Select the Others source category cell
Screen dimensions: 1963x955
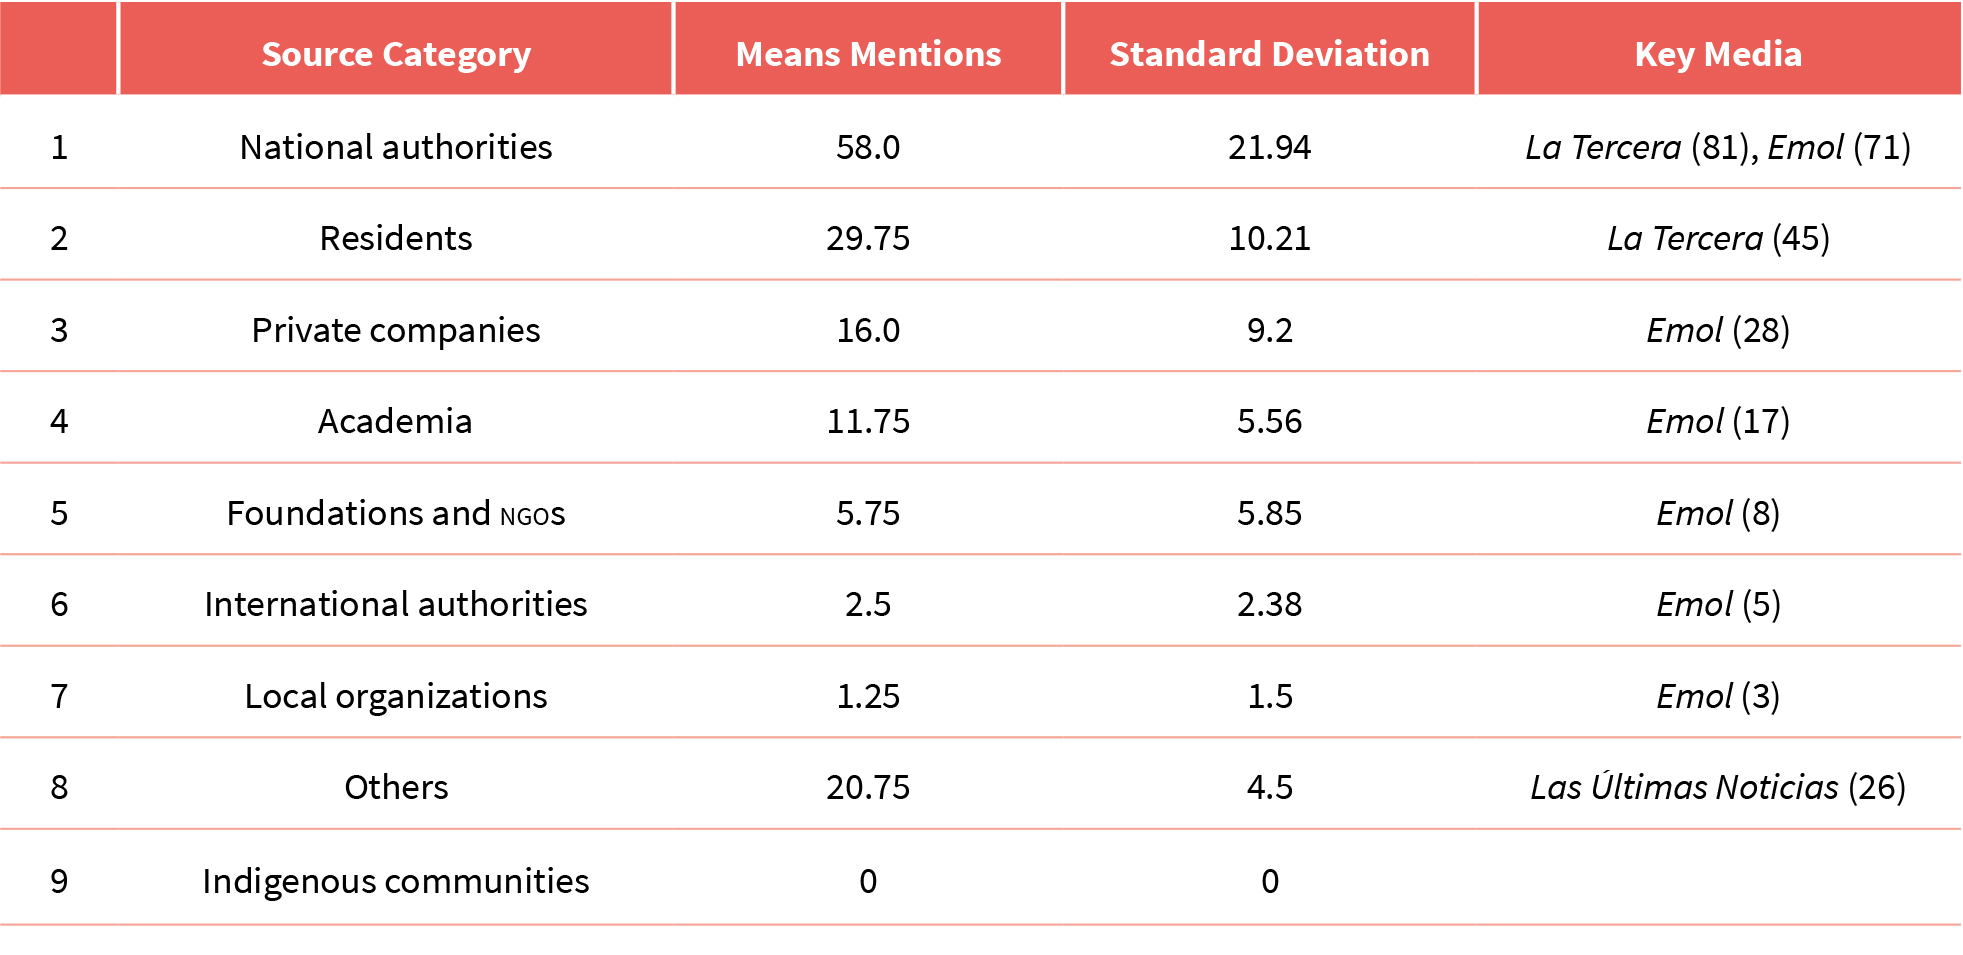(396, 787)
